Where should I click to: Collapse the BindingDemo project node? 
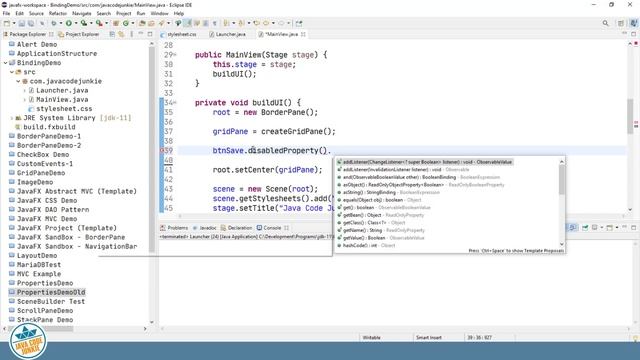[x=5, y=63]
